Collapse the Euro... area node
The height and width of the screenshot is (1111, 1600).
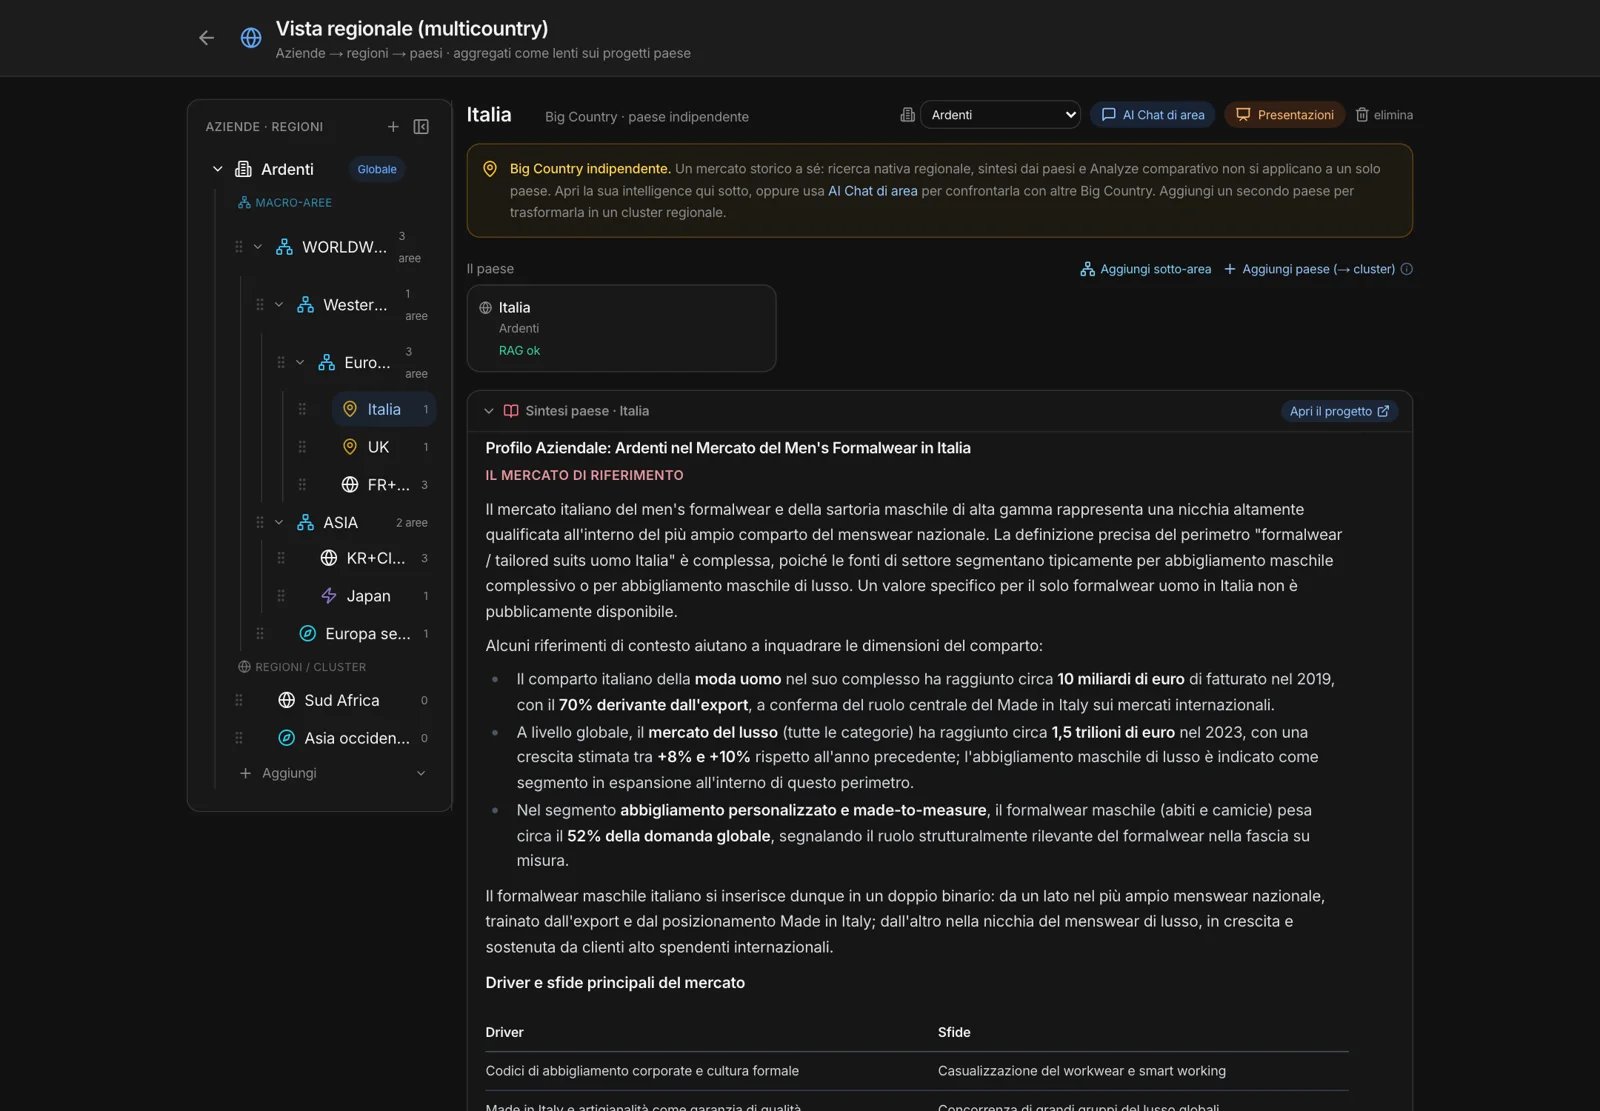[x=300, y=363]
